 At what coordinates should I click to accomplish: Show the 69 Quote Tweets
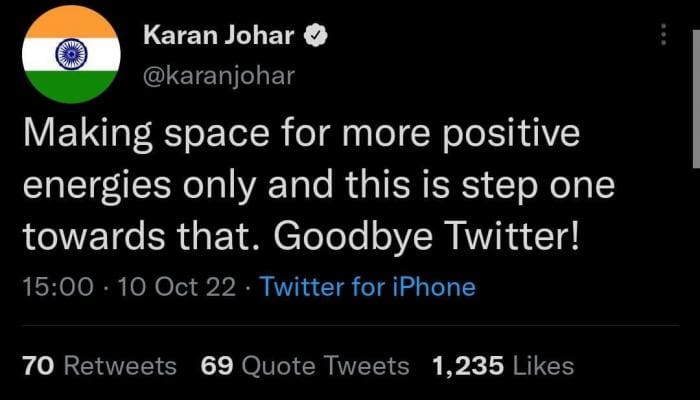click(305, 366)
